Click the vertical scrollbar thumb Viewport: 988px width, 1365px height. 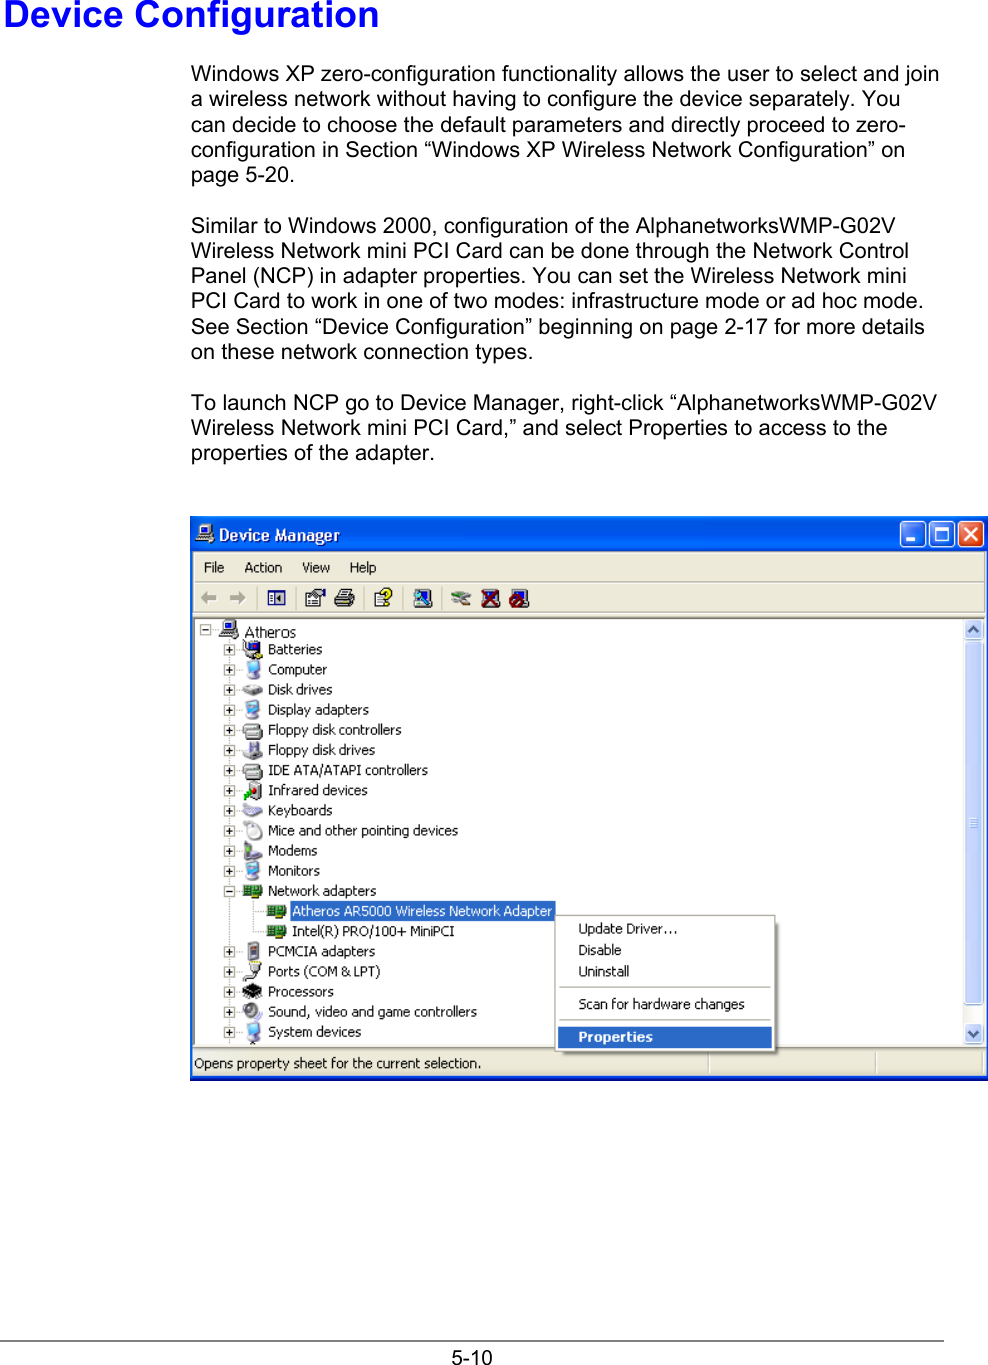point(973,823)
